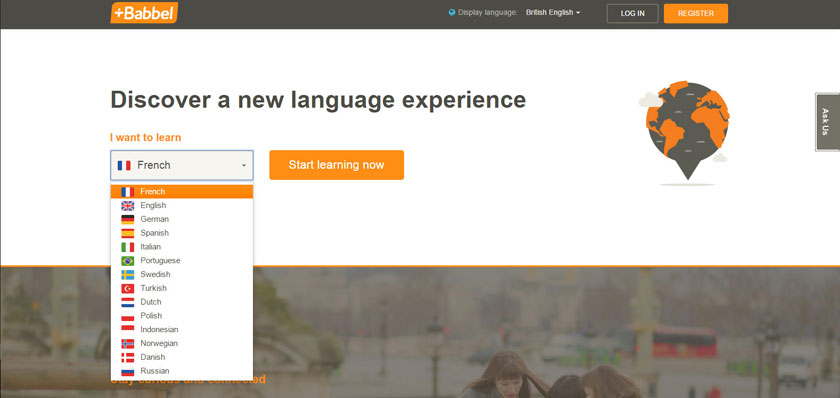Open the Ask Us side tab
Screen dimensions: 840x398
[x=827, y=122]
